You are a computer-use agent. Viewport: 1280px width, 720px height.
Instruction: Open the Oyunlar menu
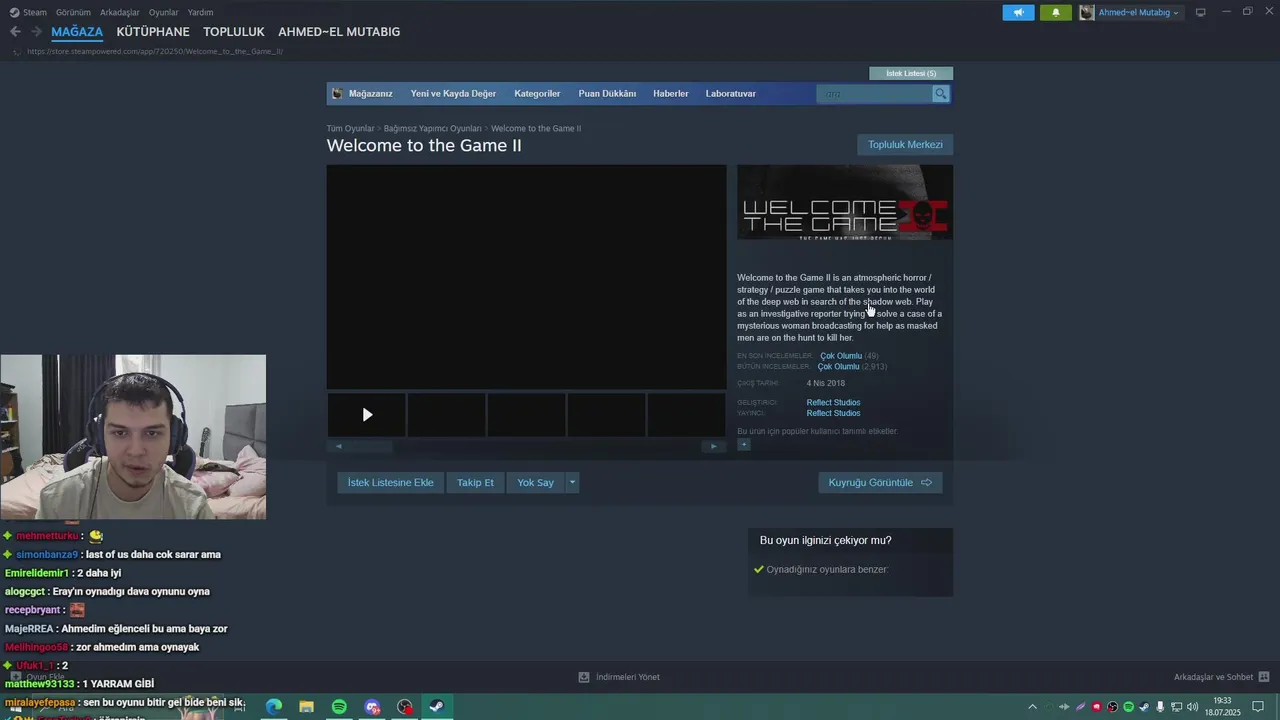(x=164, y=12)
